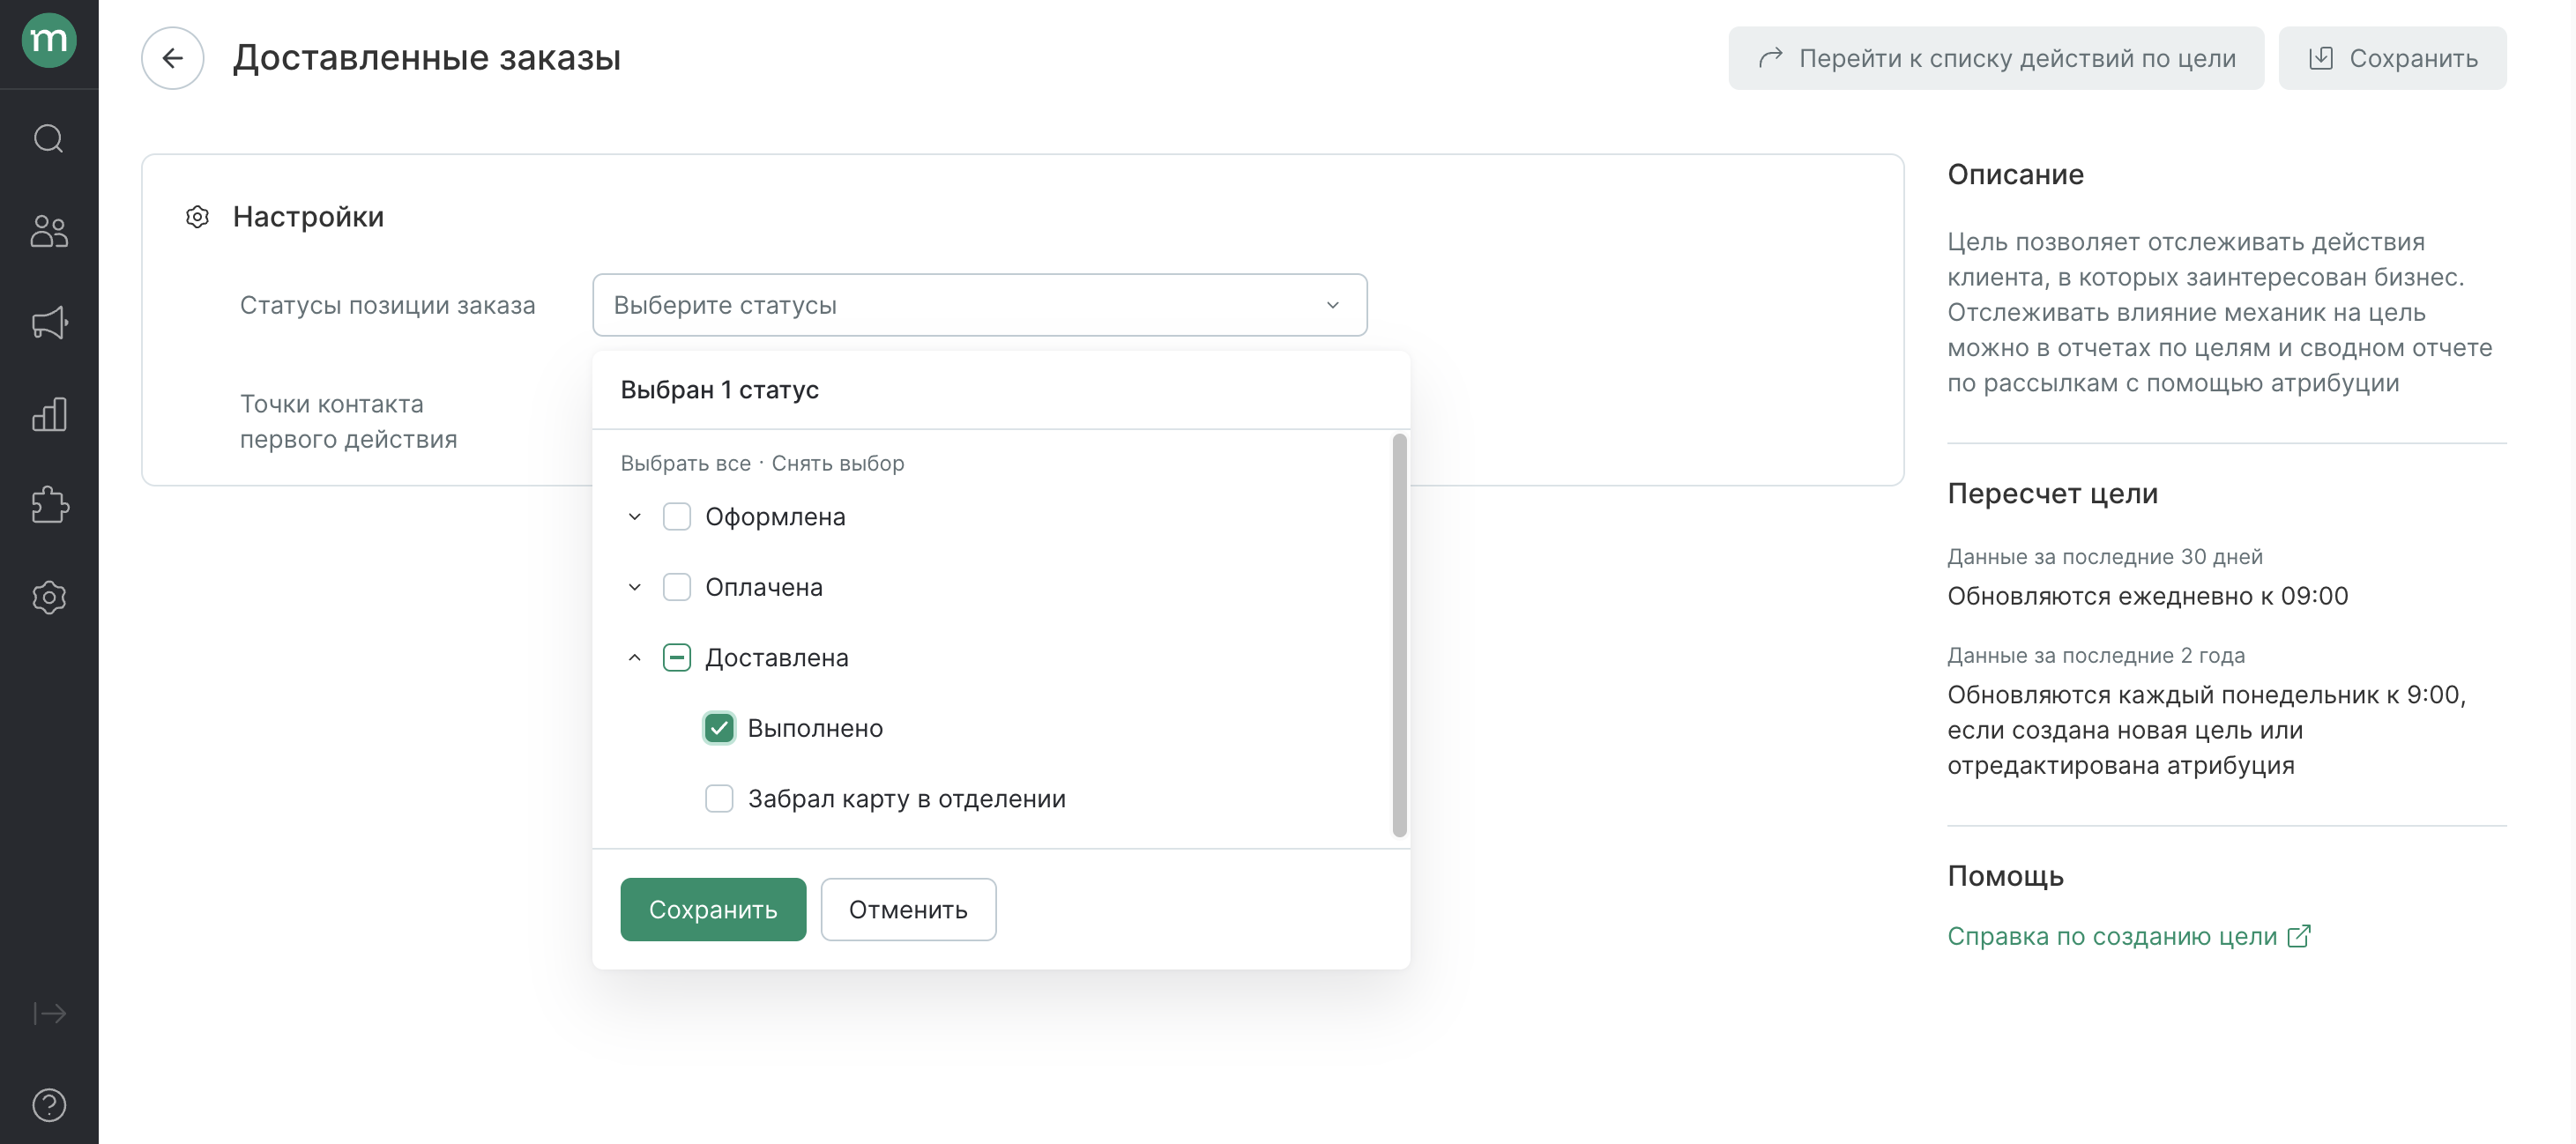Open the sidebar settings gear icon
2576x1144 pixels.
tap(49, 597)
